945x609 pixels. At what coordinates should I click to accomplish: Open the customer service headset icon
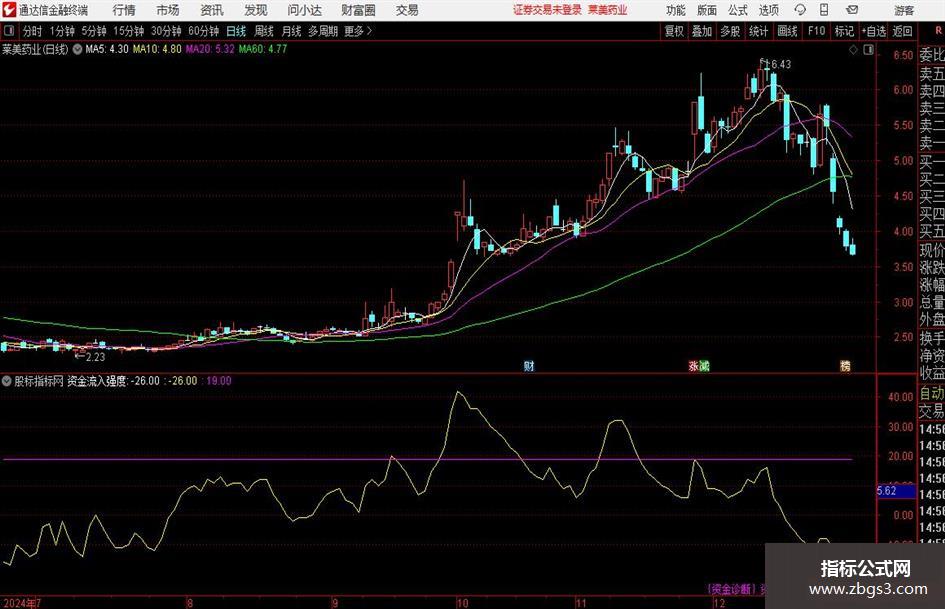(800, 10)
